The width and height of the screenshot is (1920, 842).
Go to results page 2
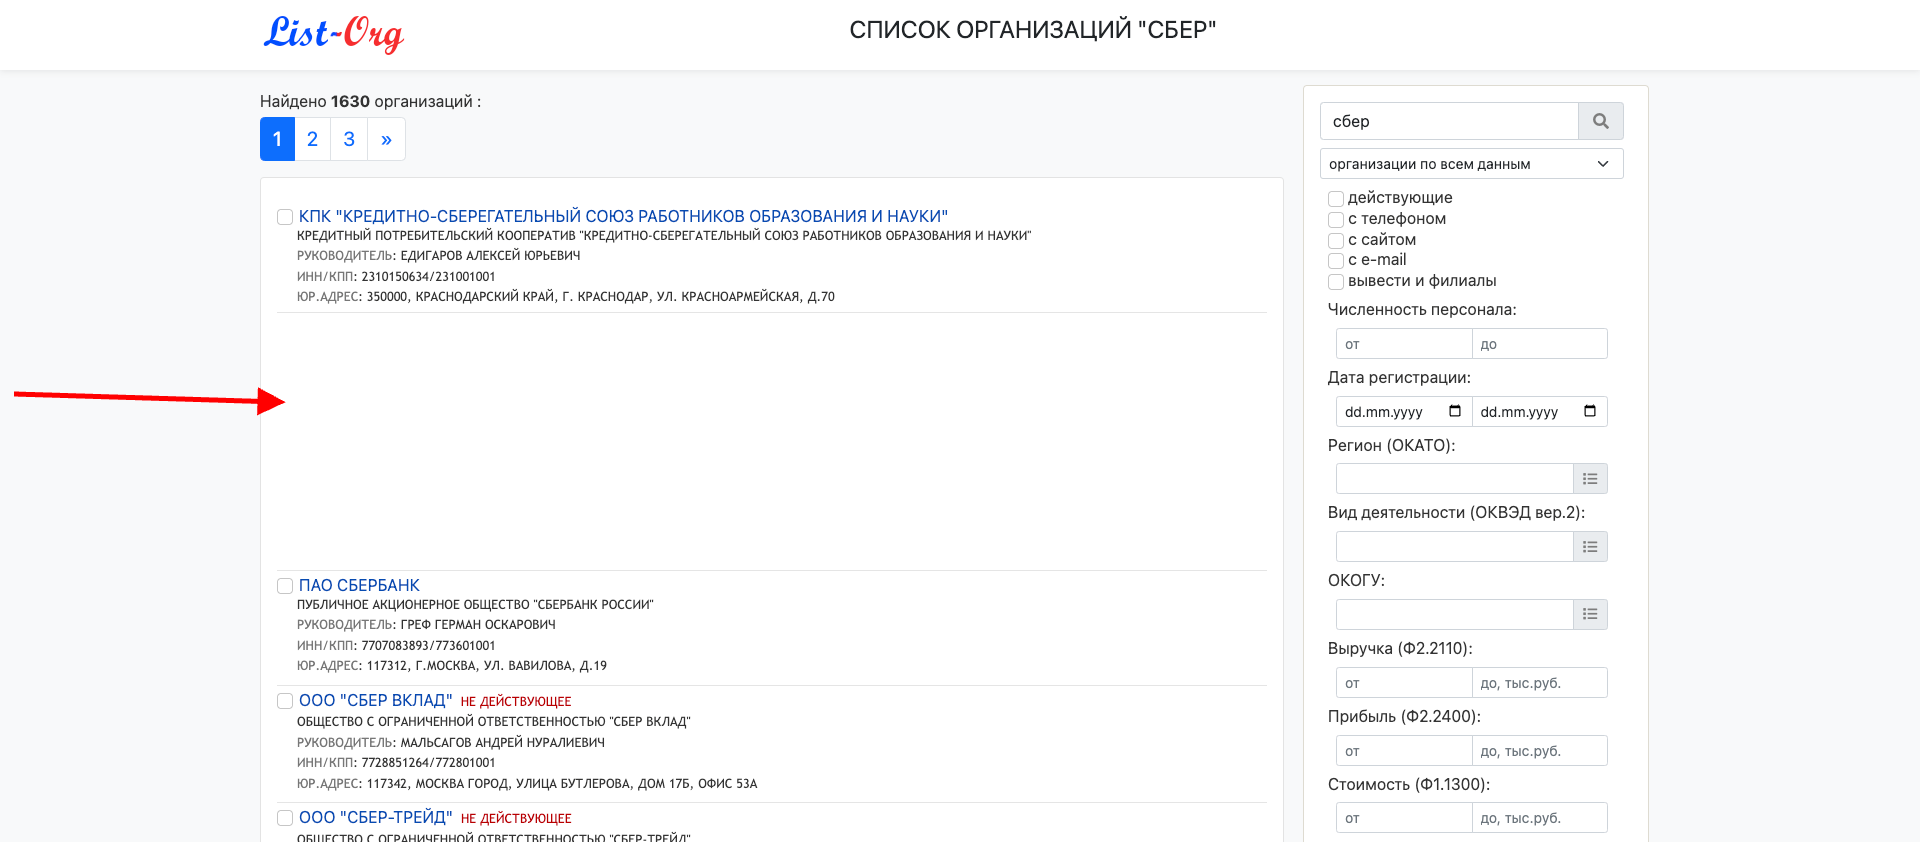click(x=312, y=139)
